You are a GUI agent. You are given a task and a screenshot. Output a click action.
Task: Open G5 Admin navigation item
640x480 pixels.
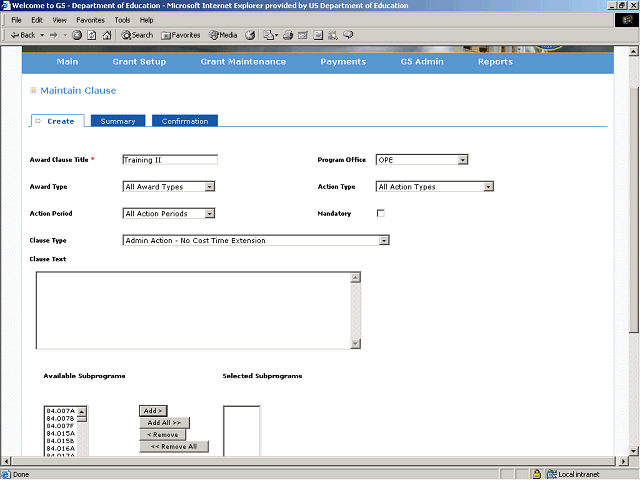(x=422, y=62)
